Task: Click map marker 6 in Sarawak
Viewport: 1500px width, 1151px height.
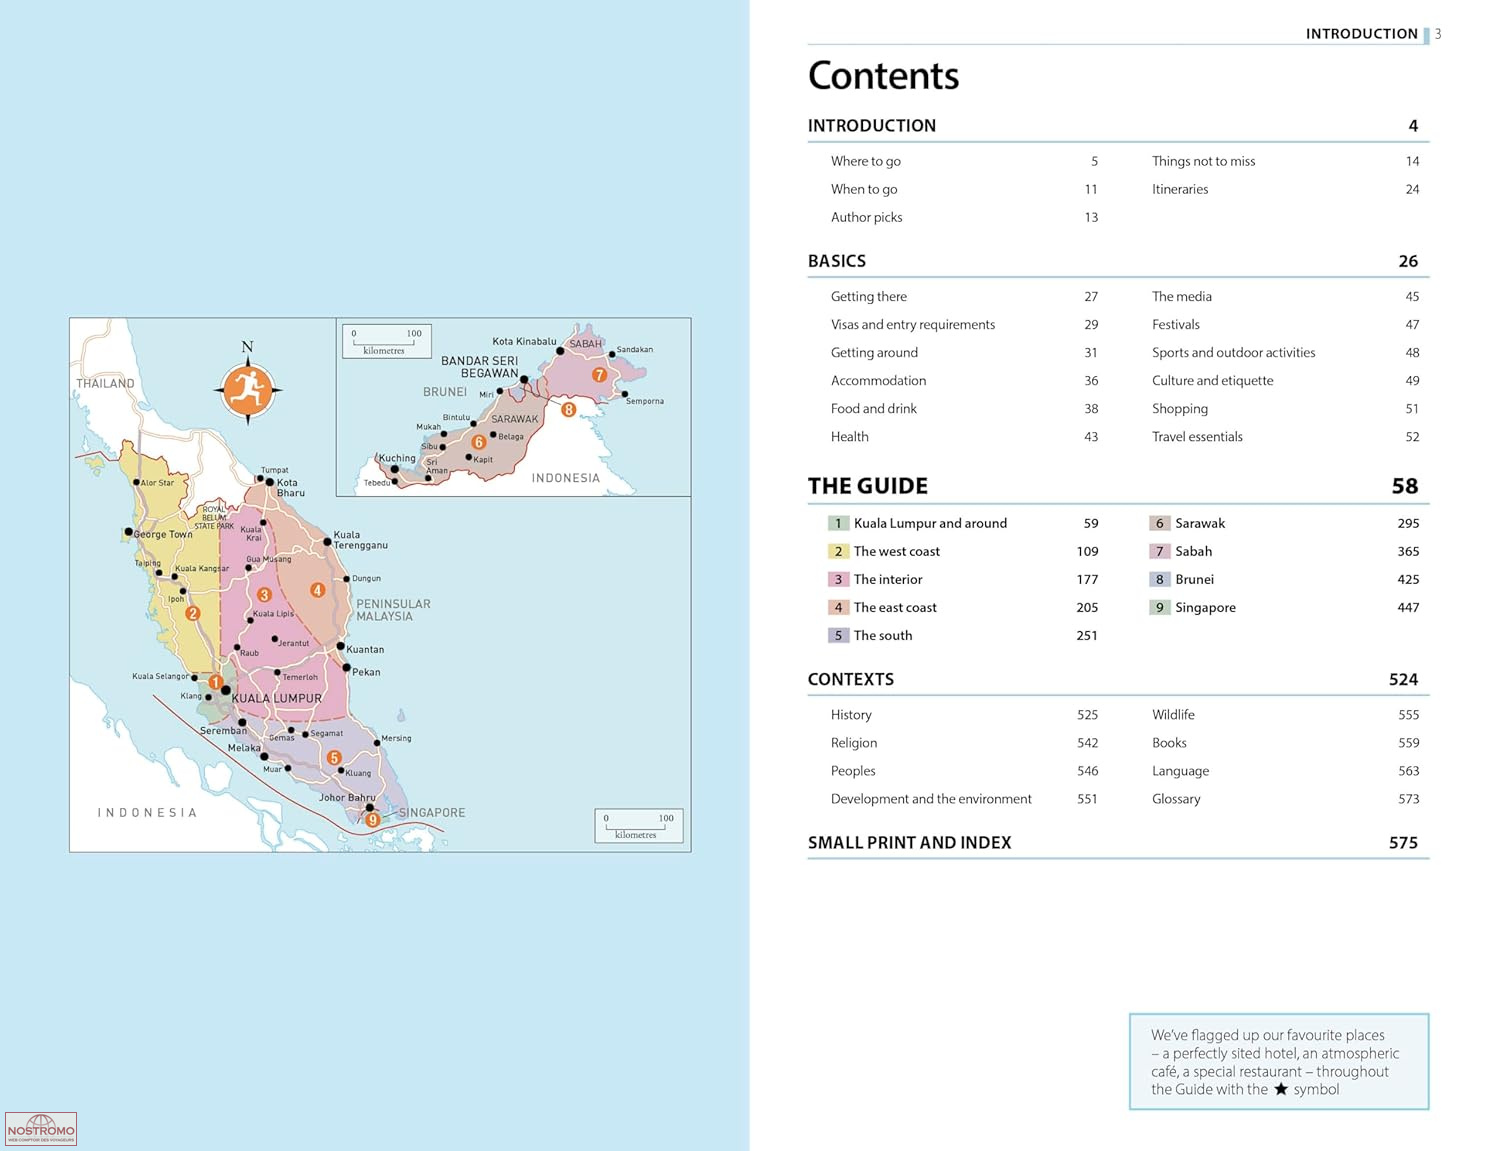Action: click(478, 442)
